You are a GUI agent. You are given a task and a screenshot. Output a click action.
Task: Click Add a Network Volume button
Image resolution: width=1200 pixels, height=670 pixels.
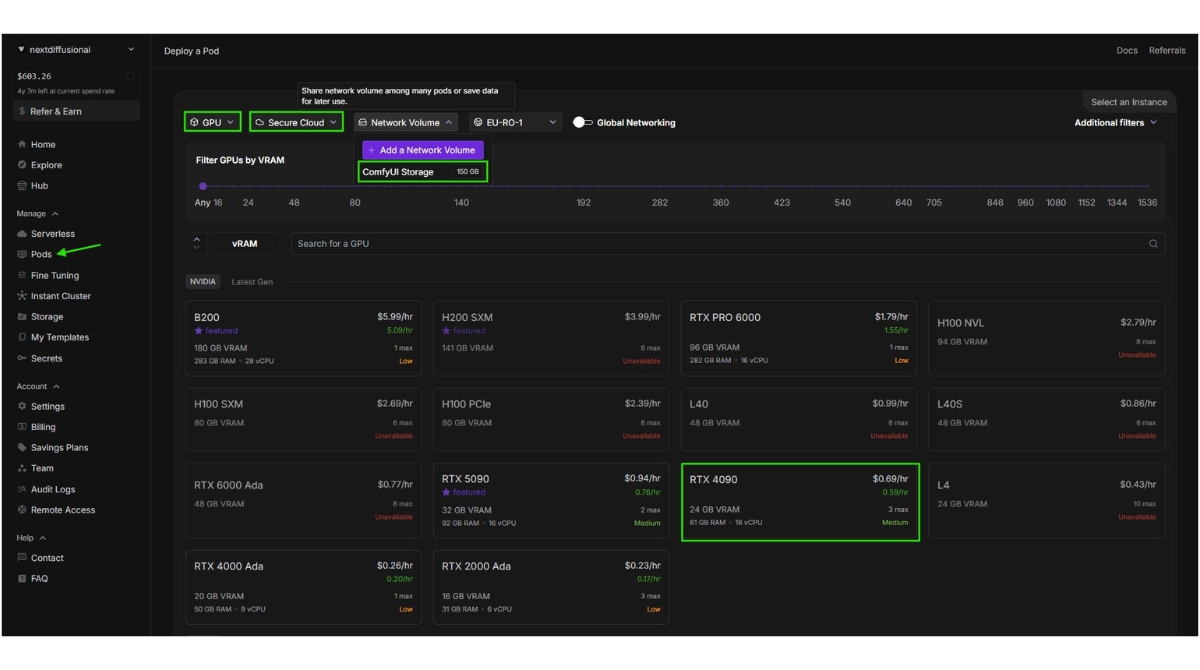[422, 150]
